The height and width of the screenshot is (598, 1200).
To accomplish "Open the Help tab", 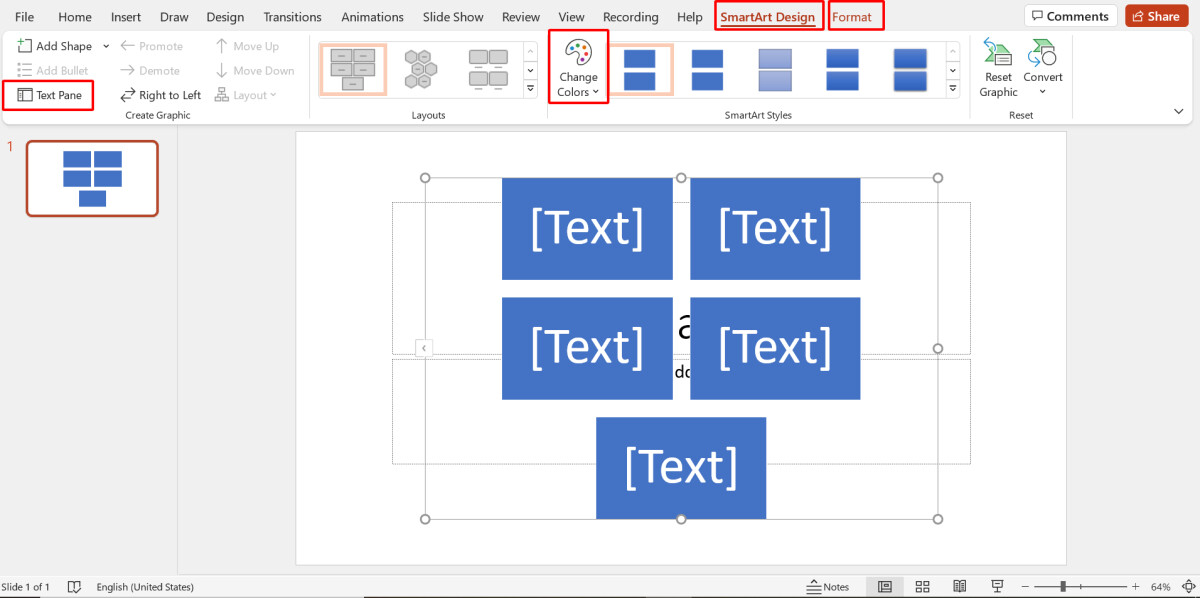I will (690, 17).
